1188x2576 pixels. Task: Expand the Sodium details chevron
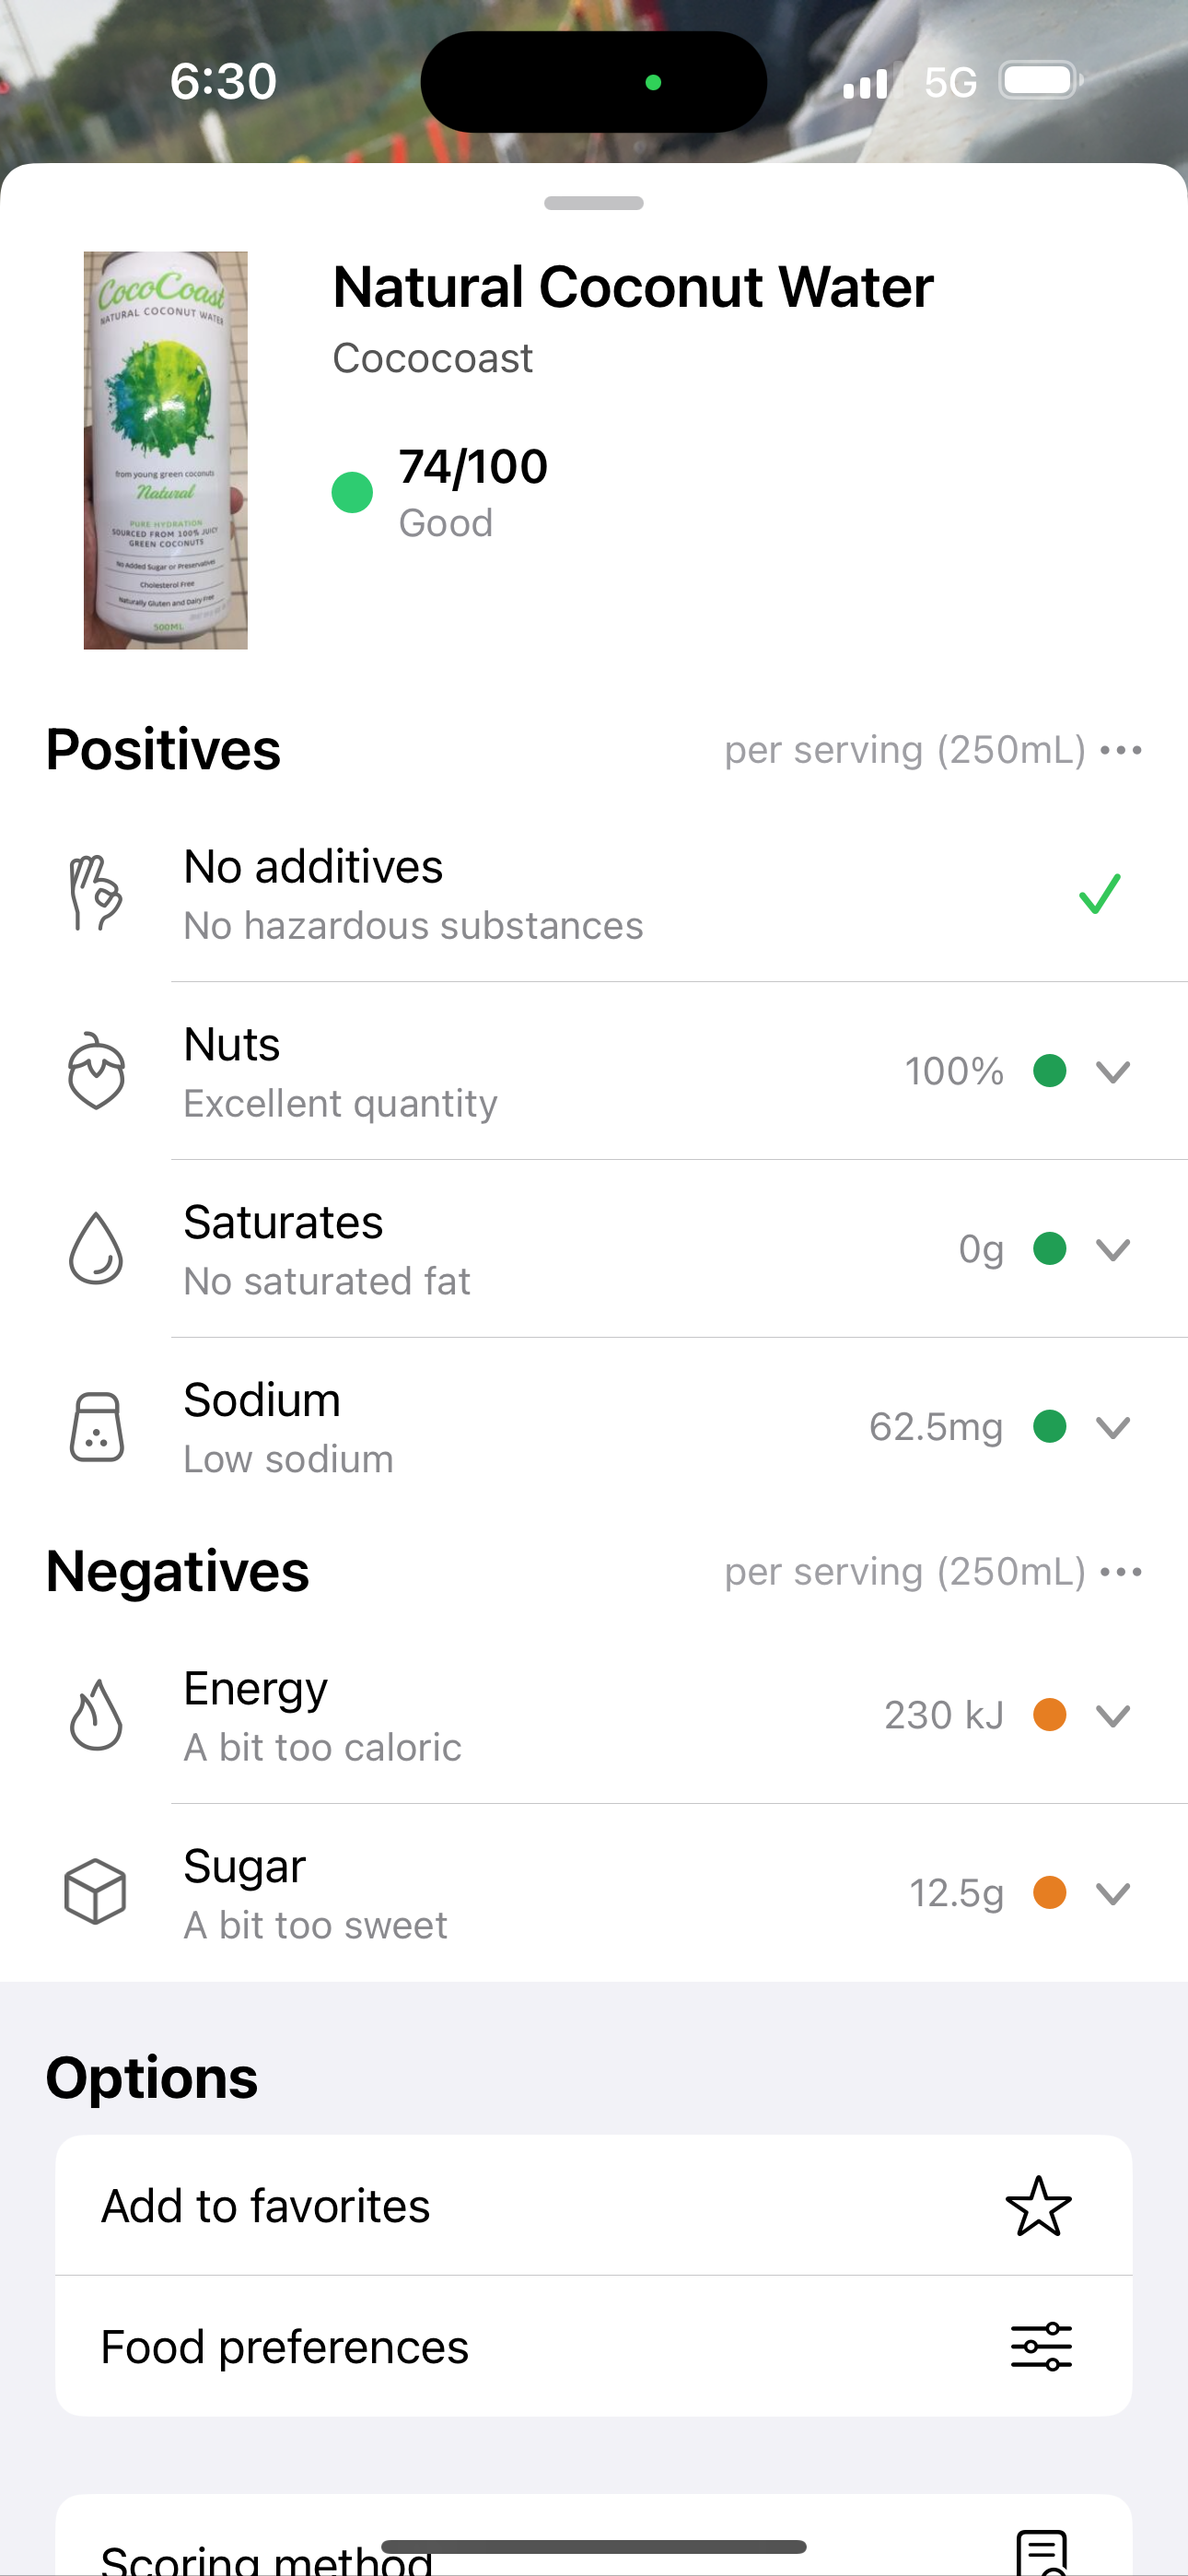click(x=1113, y=1427)
